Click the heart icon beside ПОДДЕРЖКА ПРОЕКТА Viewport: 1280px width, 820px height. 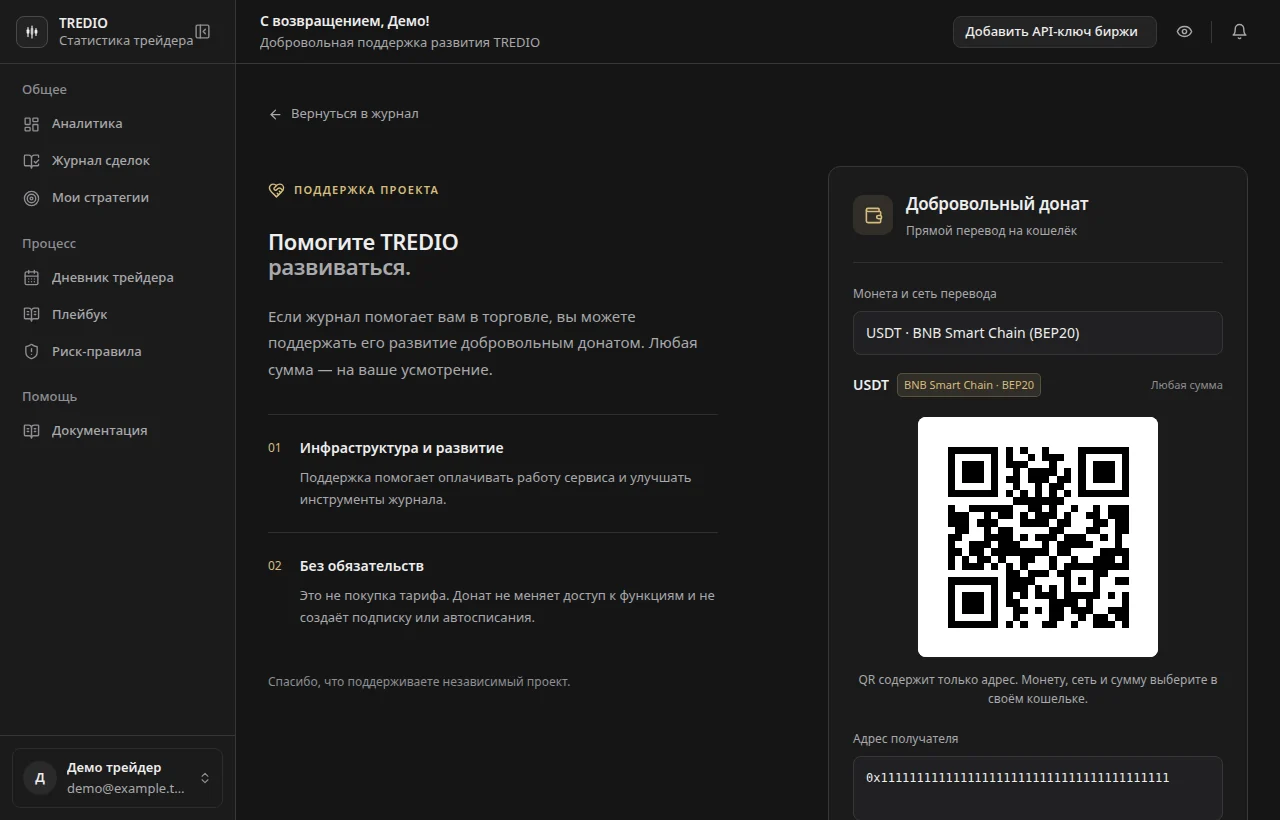276,190
